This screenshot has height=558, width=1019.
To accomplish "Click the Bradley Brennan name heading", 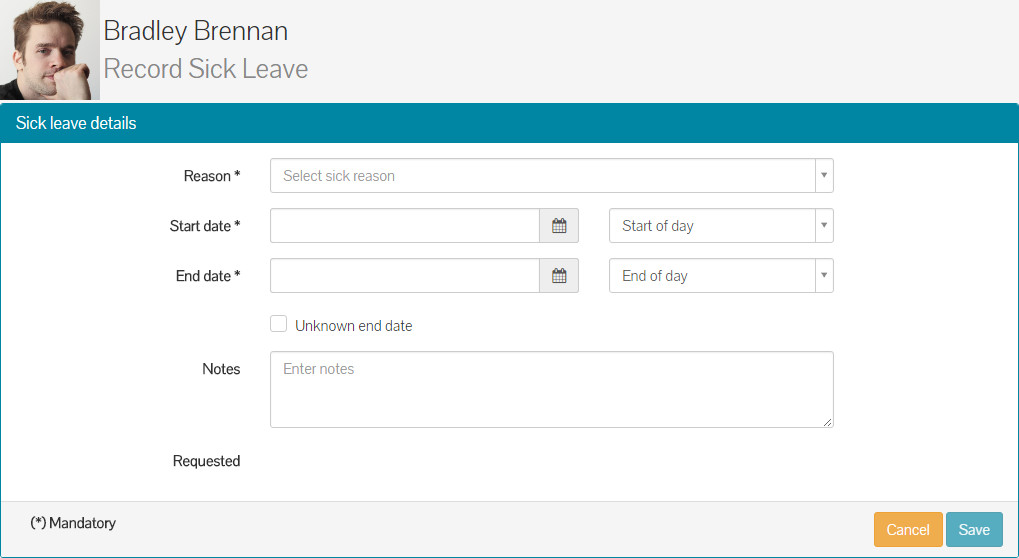I will click(196, 31).
